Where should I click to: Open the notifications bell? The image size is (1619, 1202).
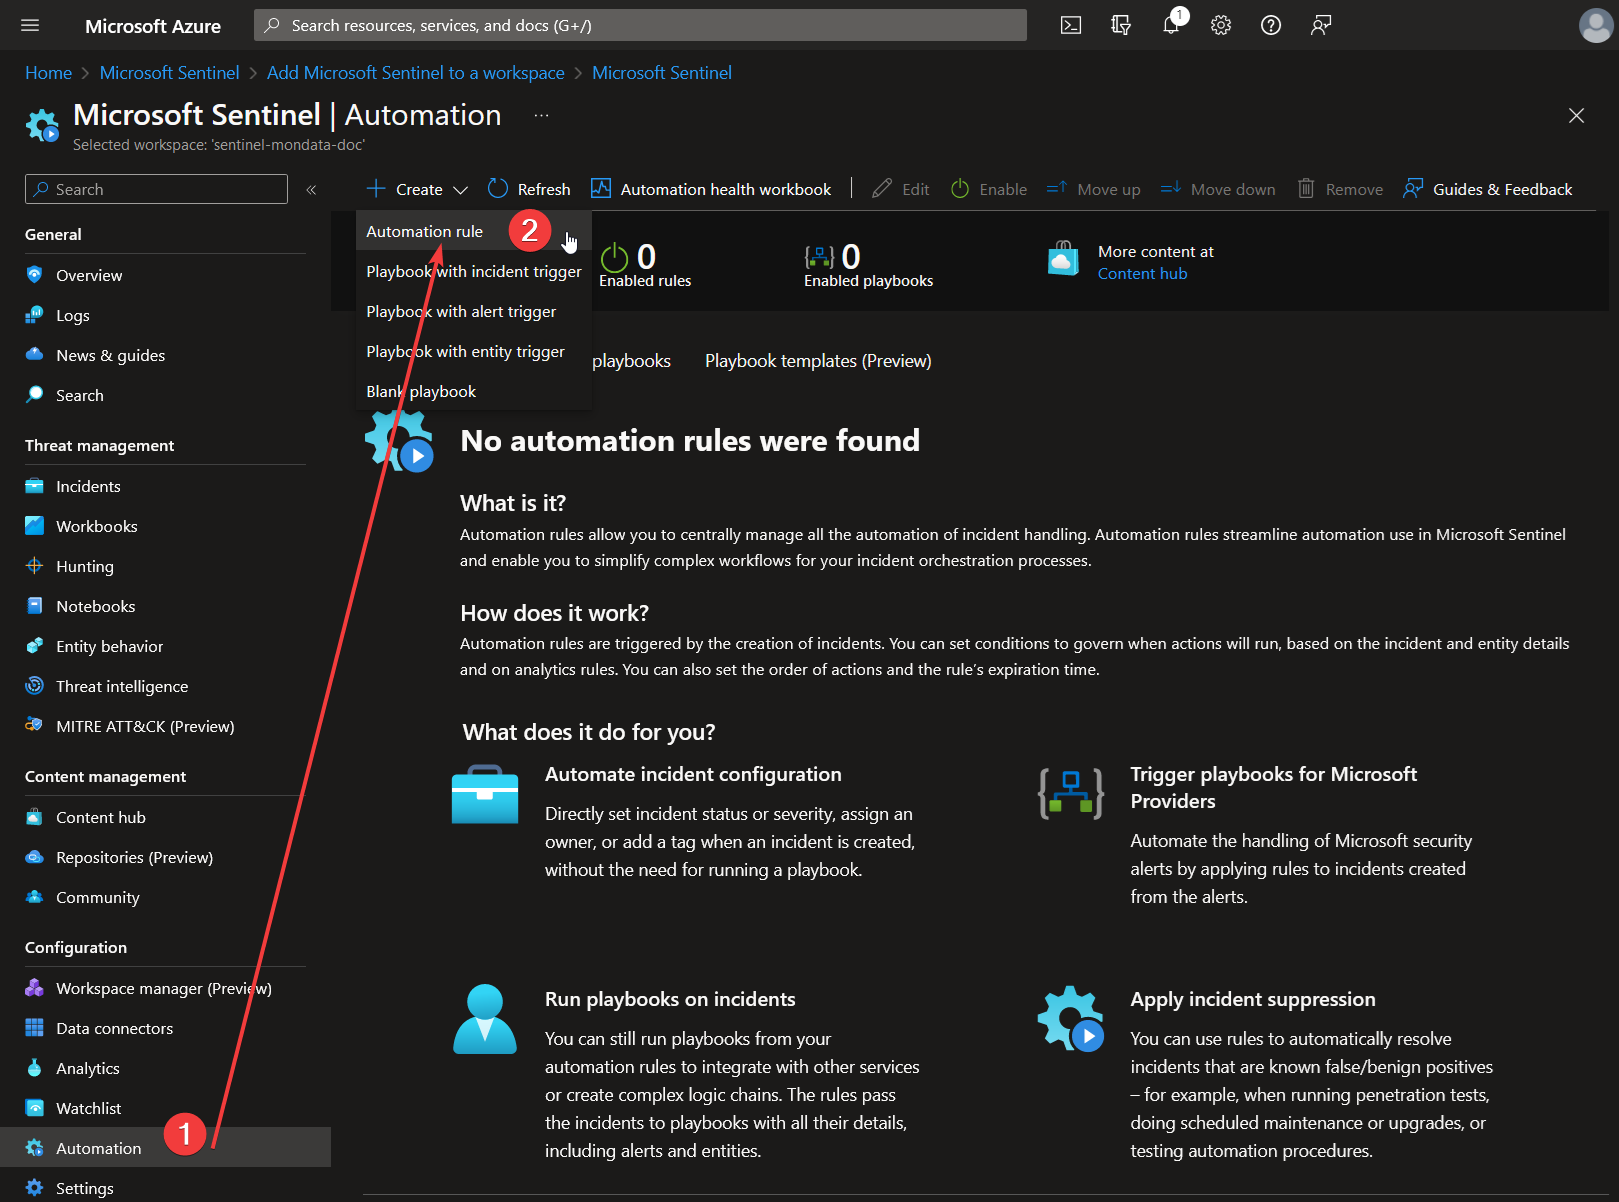pos(1171,25)
